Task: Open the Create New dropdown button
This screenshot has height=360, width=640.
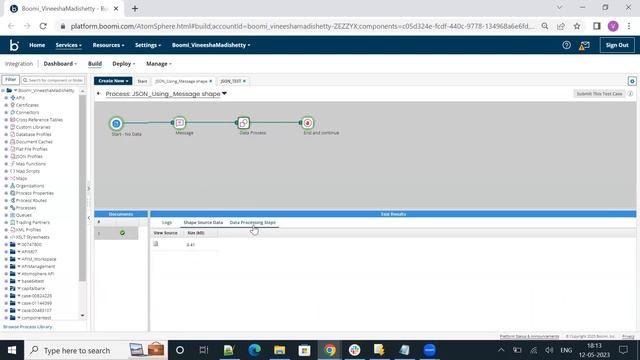Action: point(113,81)
